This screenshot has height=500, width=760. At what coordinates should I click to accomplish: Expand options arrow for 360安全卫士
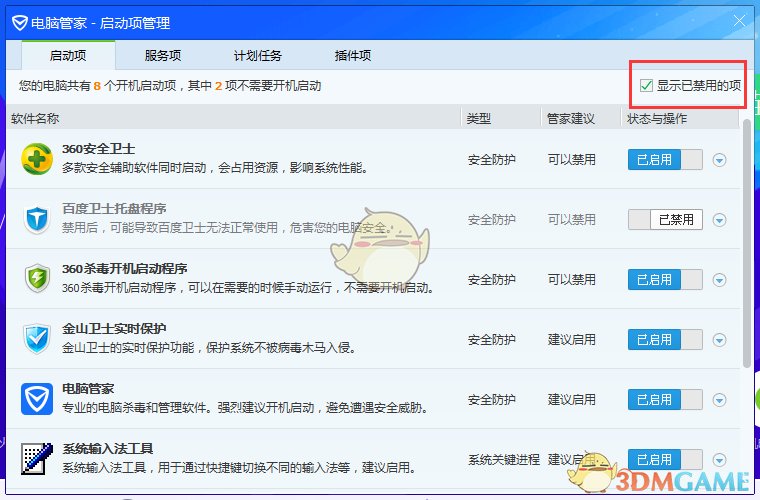click(x=719, y=160)
